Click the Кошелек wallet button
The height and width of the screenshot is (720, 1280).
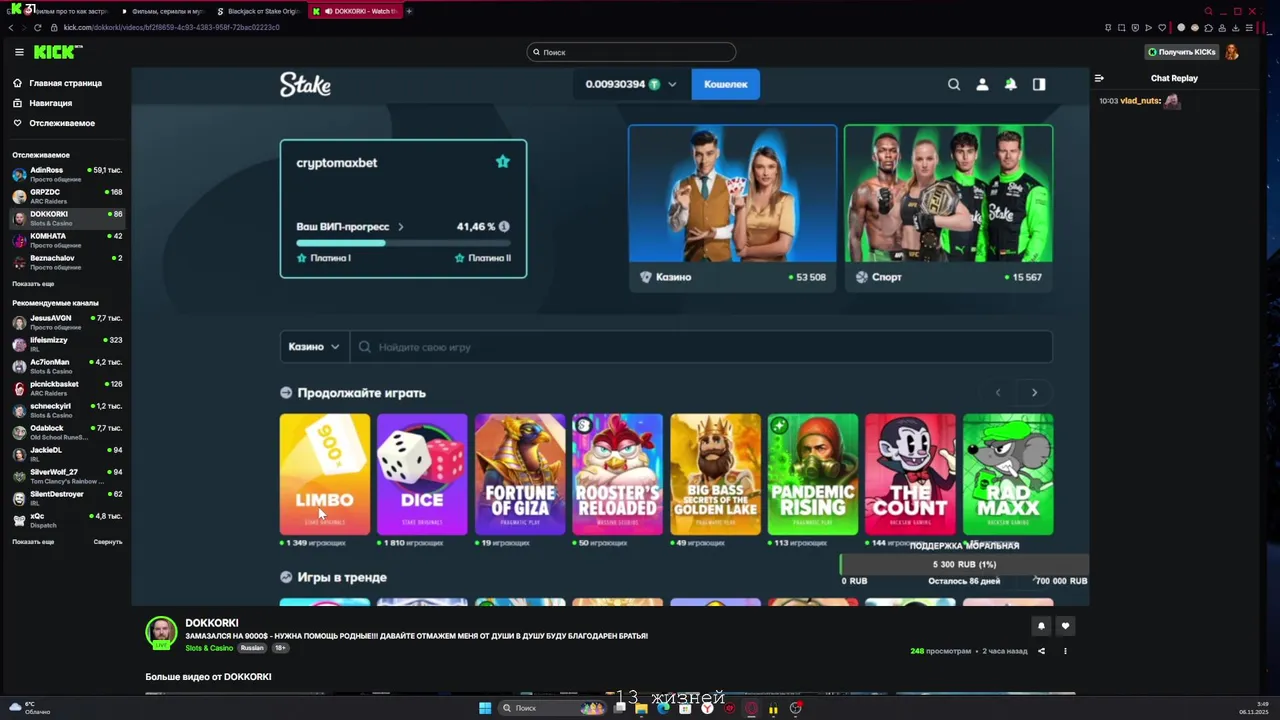pyautogui.click(x=725, y=84)
